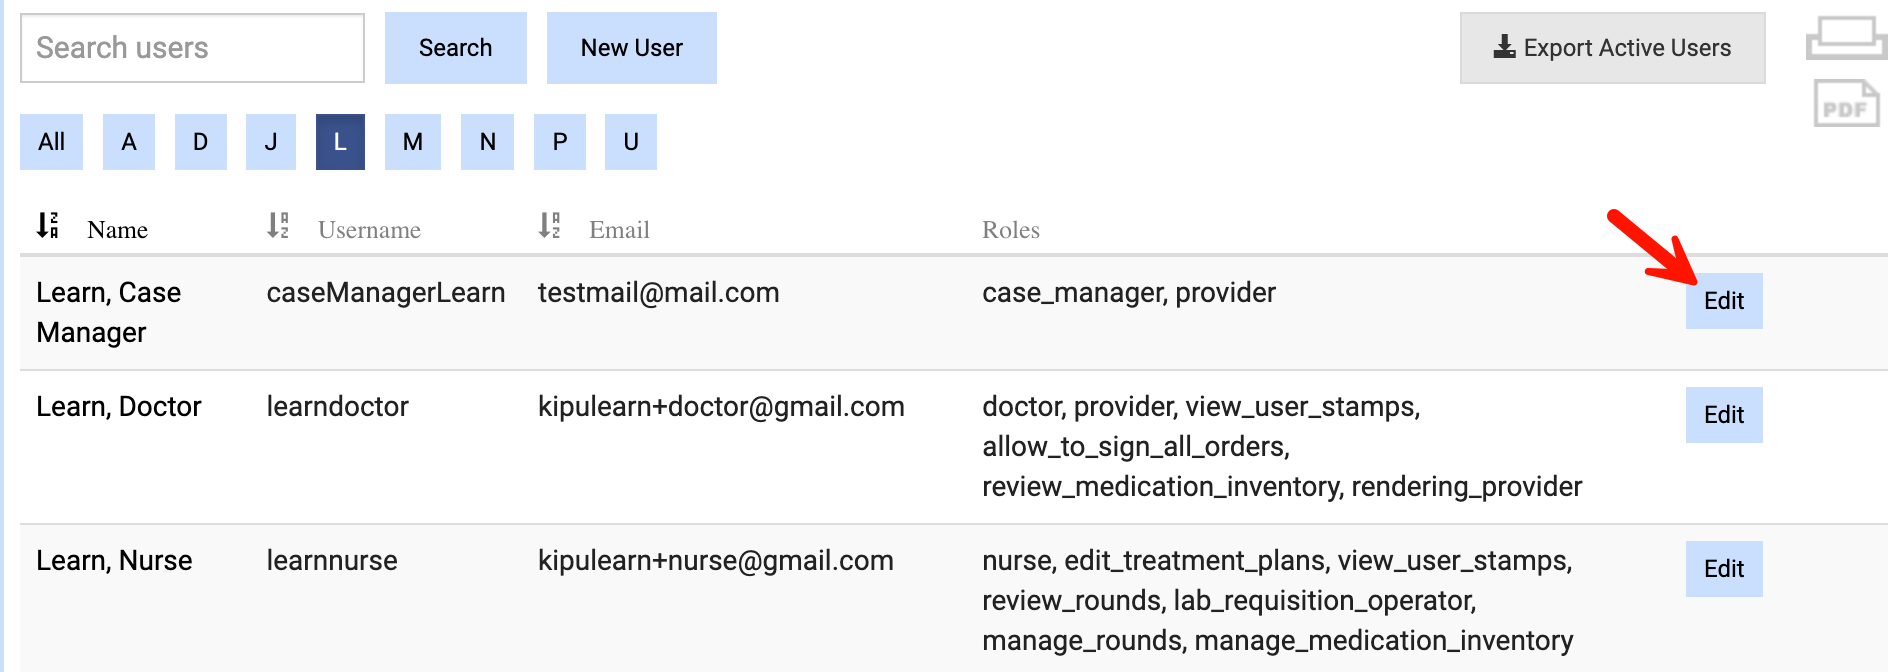The image size is (1898, 672).
Task: Filter users by letter A
Action: tap(129, 142)
